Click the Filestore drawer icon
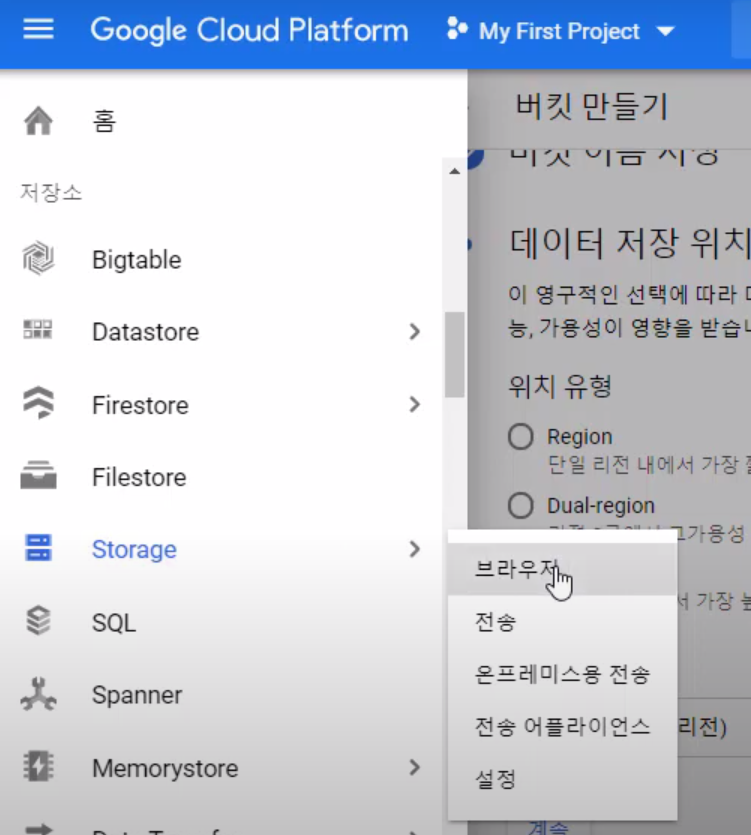The height and width of the screenshot is (835, 751). (38, 475)
